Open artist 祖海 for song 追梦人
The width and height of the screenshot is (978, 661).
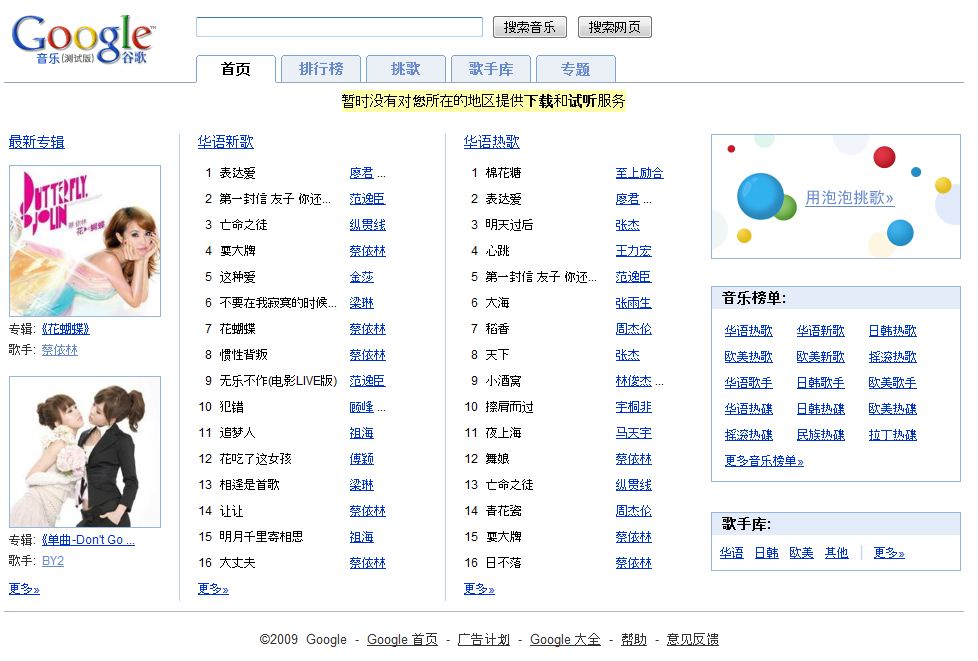[362, 433]
